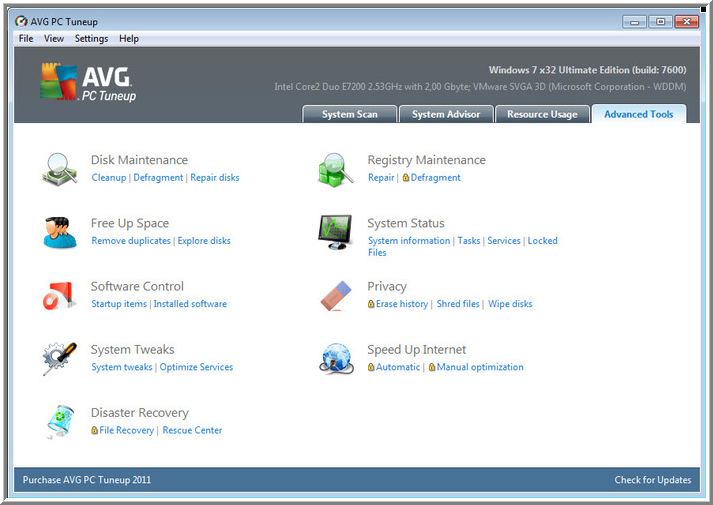Screen dimensions: 713x505
Task: Launch Automatic internet speed-up
Action: point(398,367)
